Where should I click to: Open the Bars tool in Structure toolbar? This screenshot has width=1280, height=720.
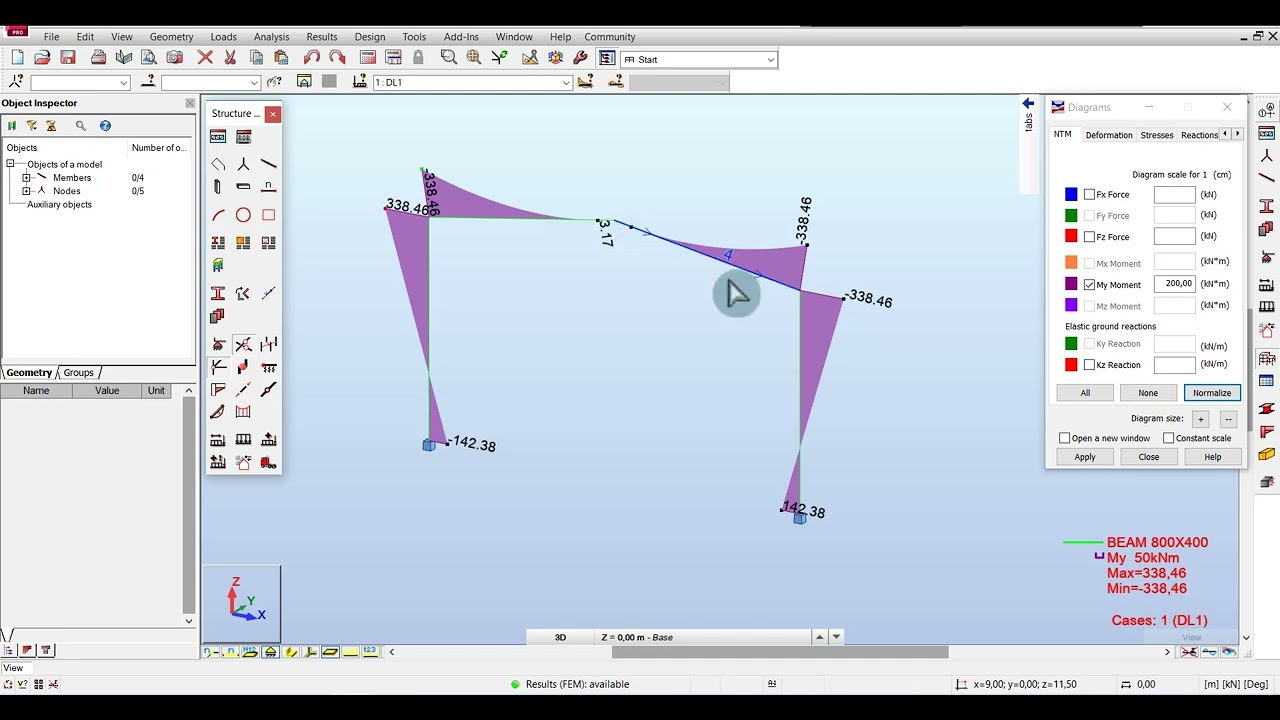pyautogui.click(x=268, y=164)
